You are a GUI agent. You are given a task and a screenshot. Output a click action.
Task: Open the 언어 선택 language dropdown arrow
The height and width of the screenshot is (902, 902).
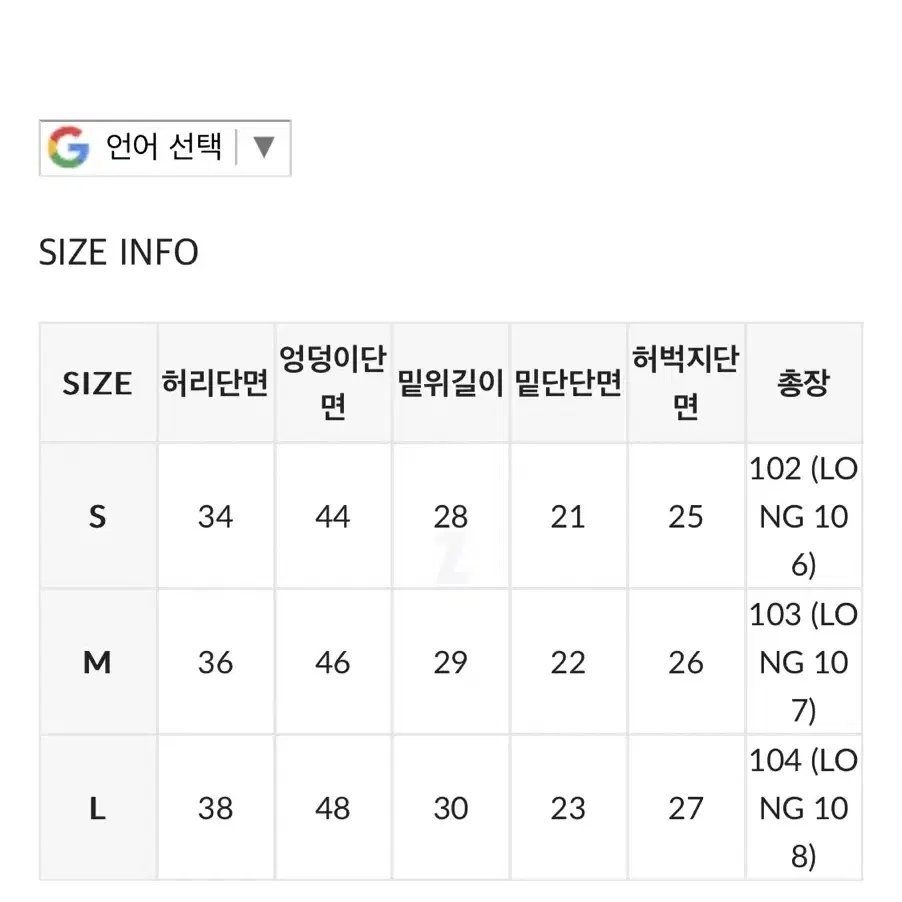click(x=263, y=147)
